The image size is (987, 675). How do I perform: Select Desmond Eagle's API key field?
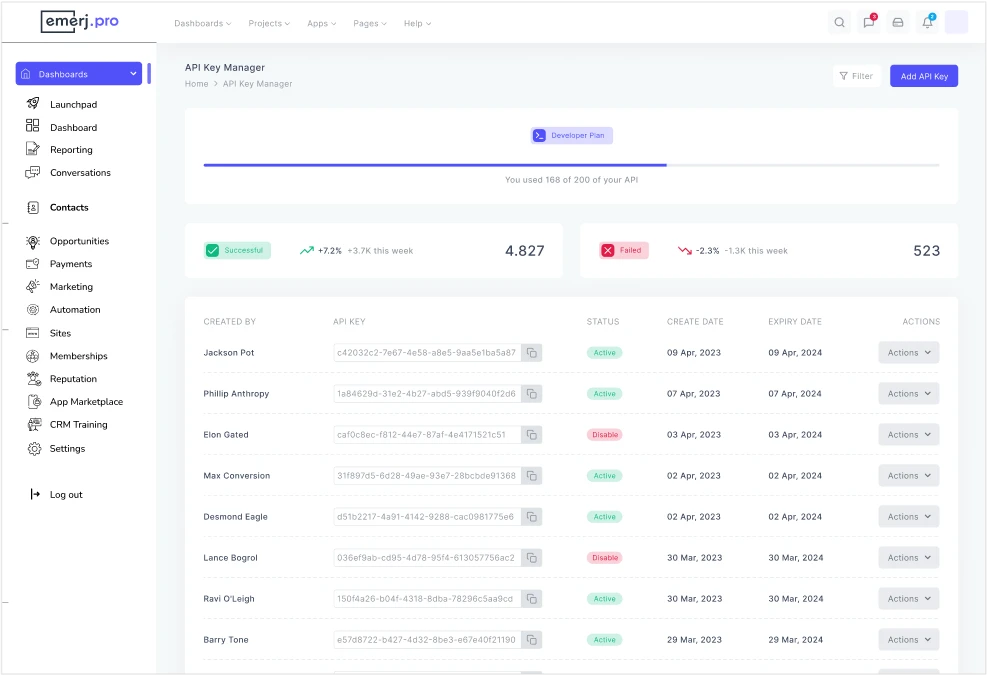426,517
